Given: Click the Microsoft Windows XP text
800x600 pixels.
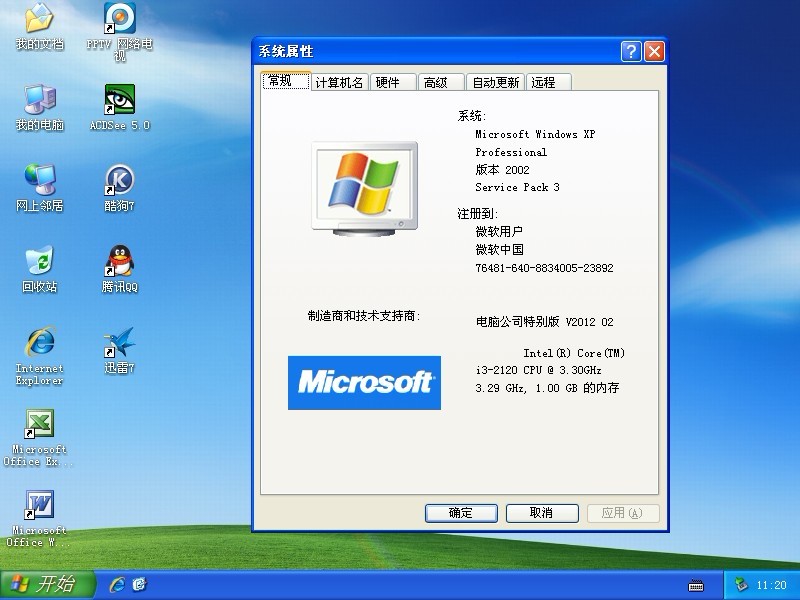Looking at the screenshot, I should click(x=535, y=134).
